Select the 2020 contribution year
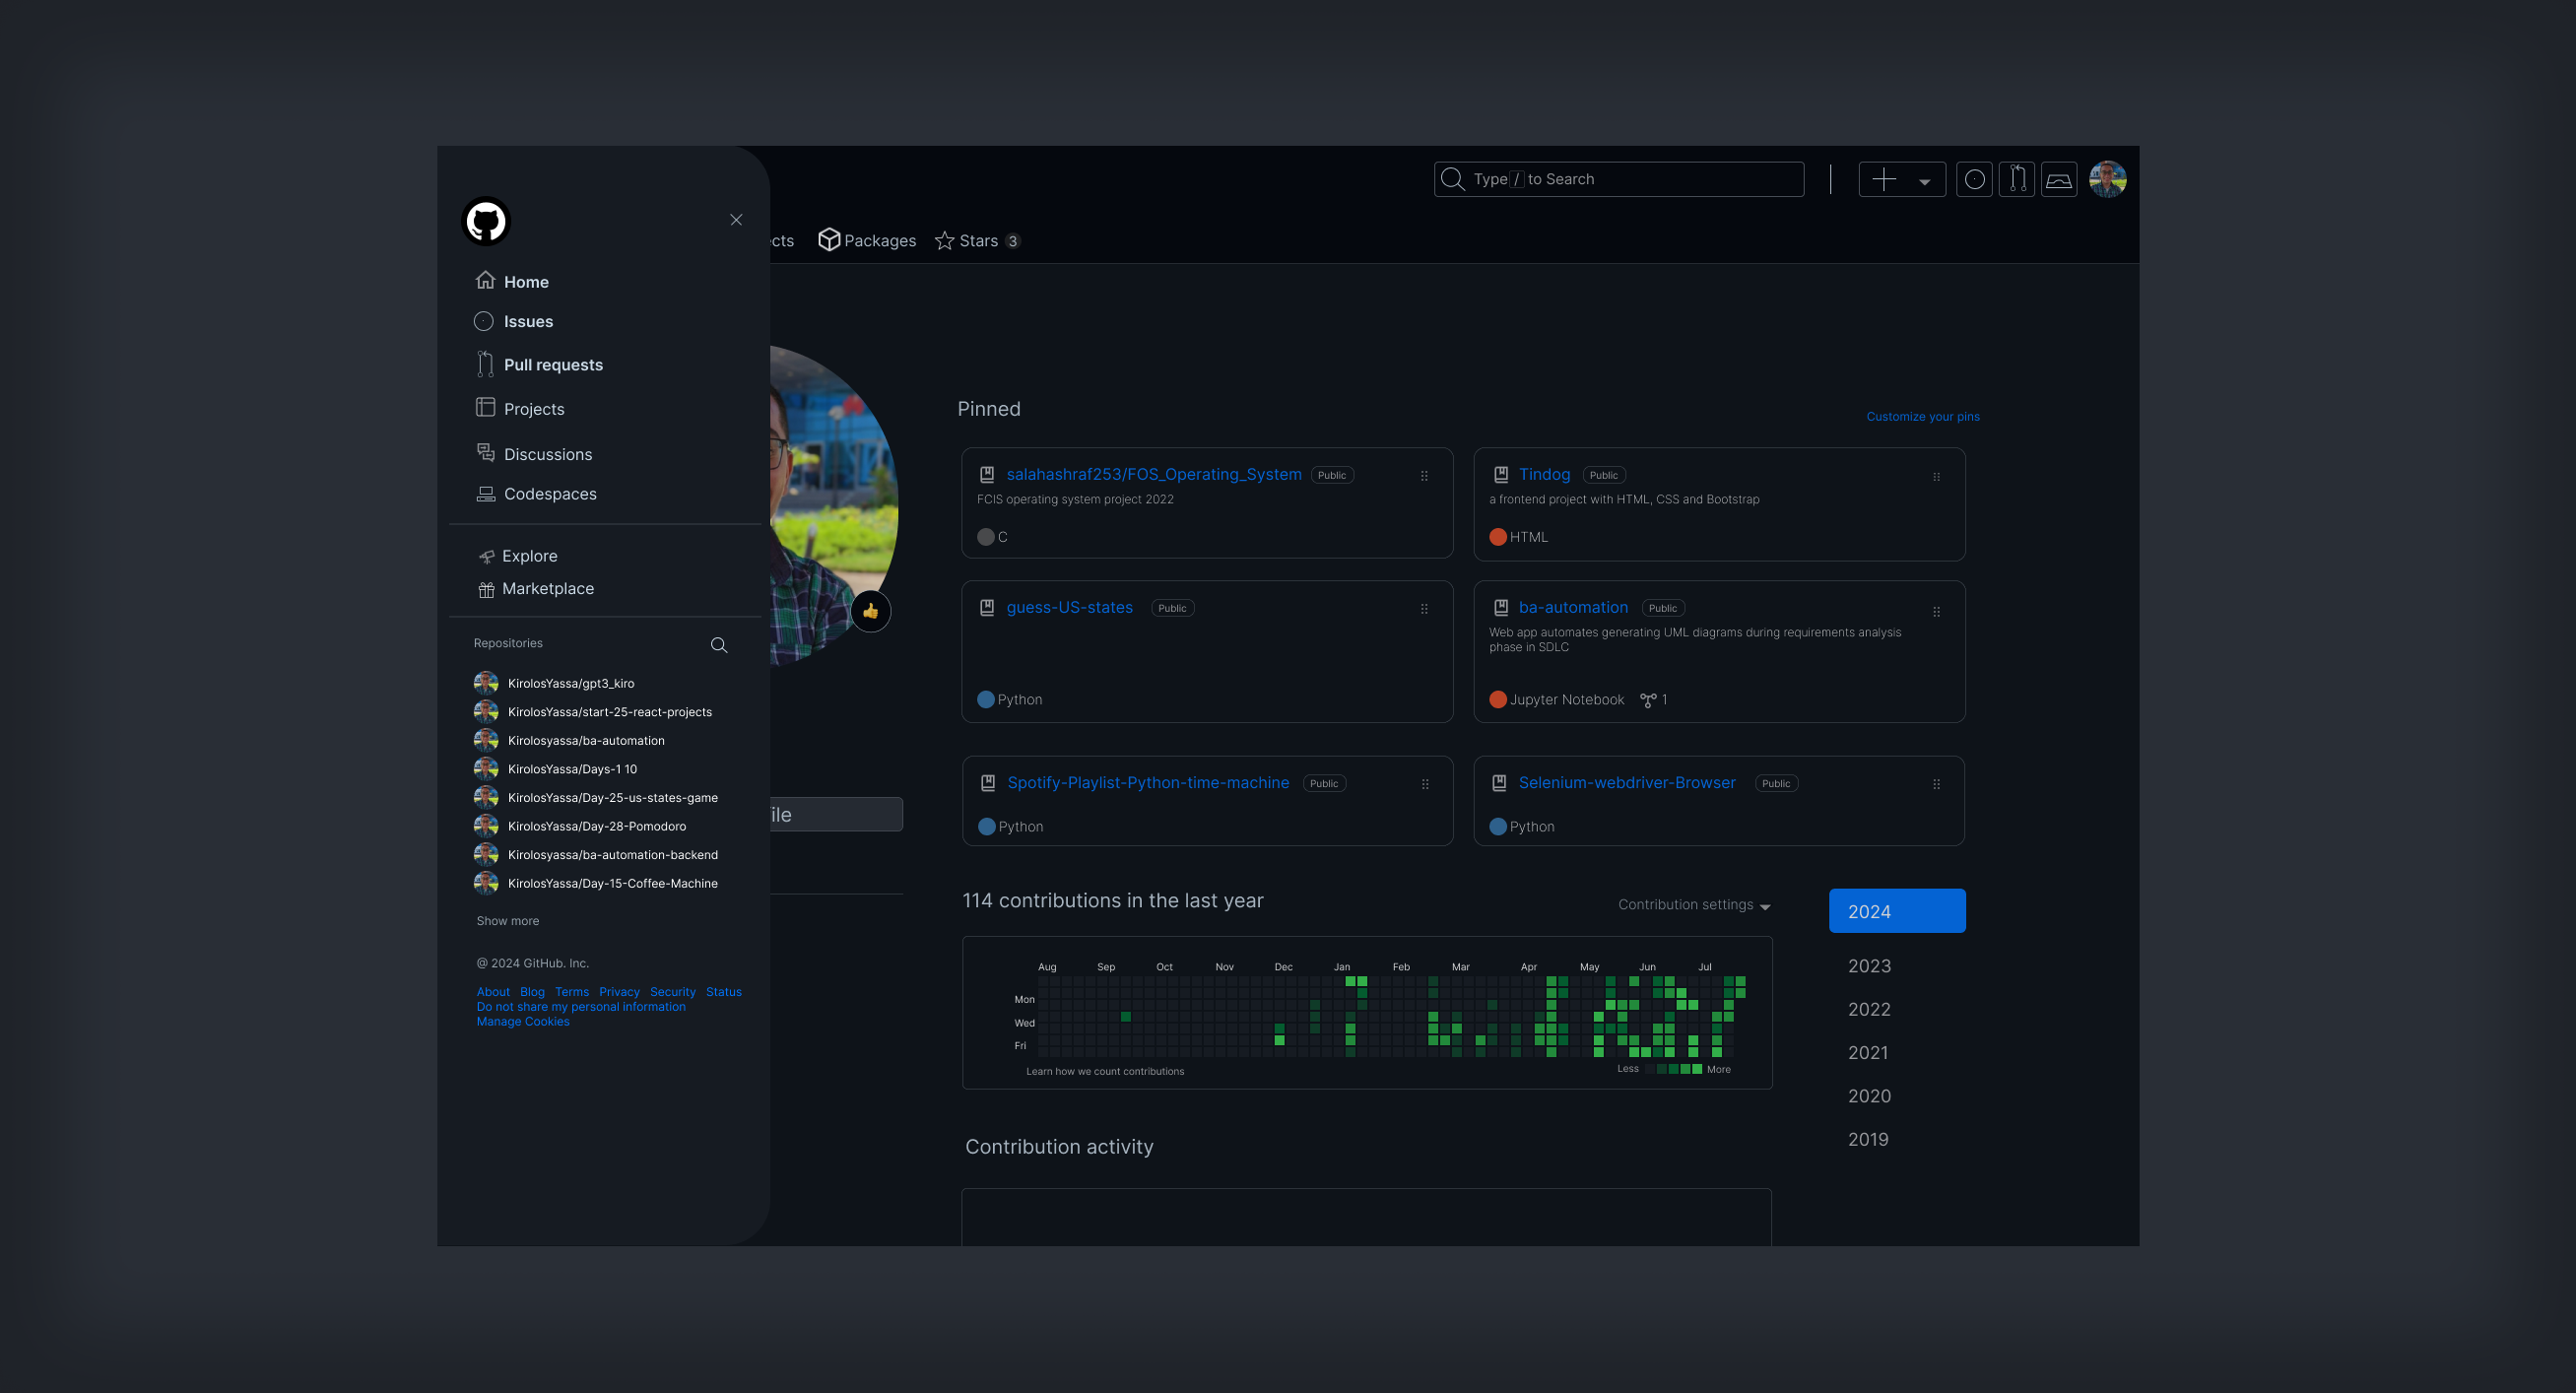 1869,1096
